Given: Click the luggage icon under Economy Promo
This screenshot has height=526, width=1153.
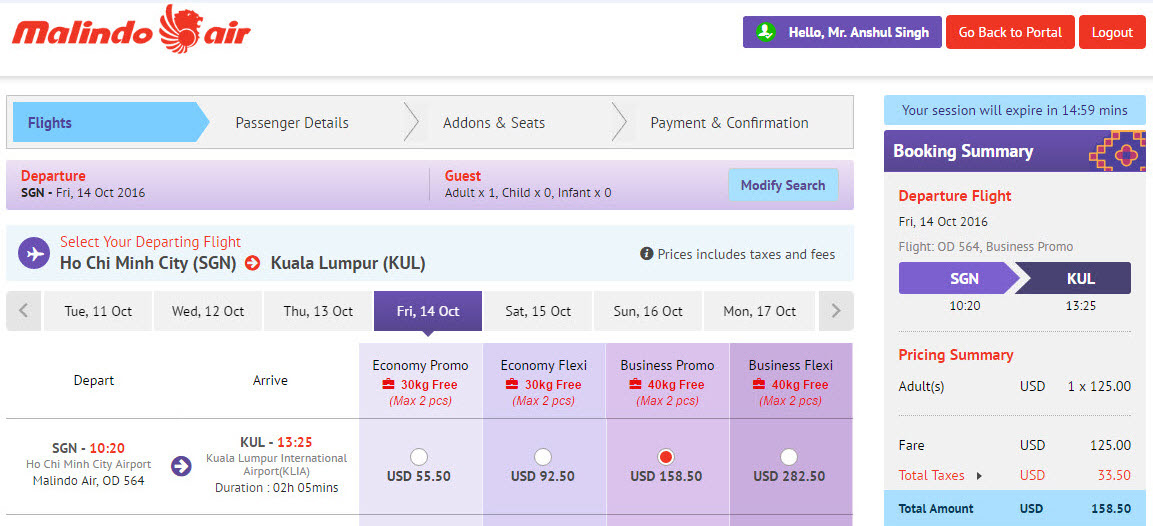Looking at the screenshot, I should click(x=388, y=384).
